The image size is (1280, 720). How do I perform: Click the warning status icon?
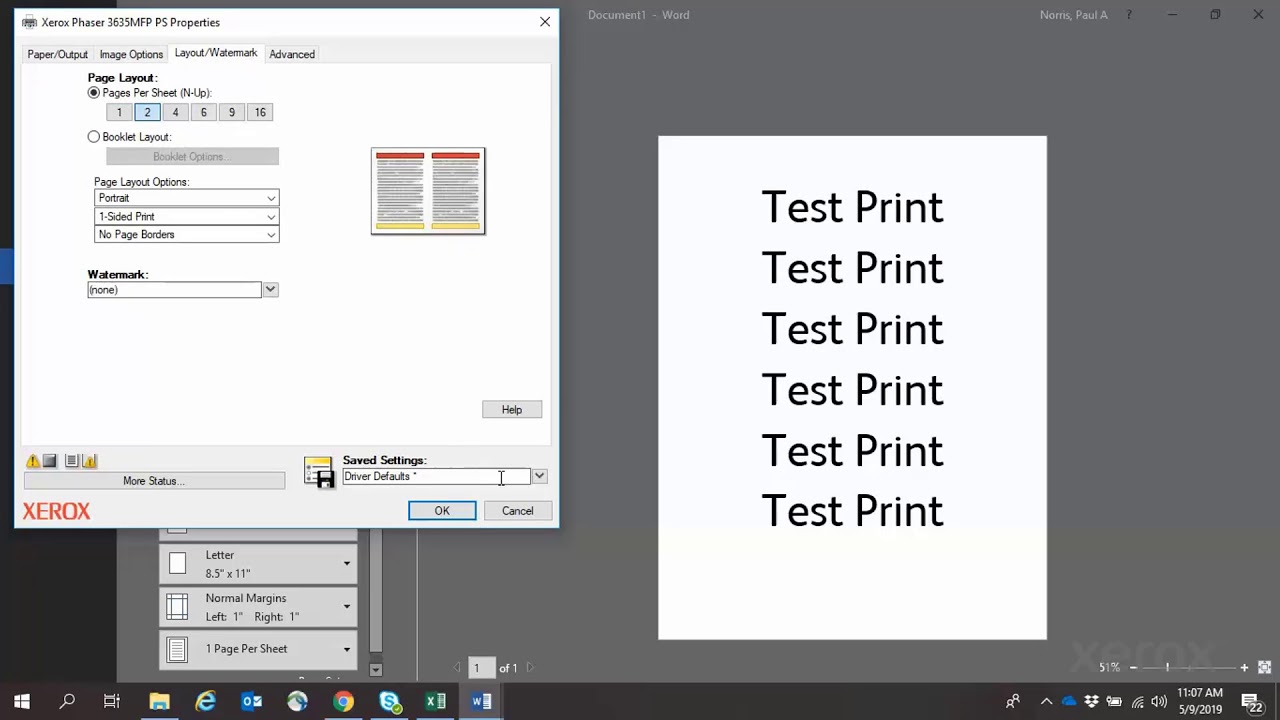(33, 460)
